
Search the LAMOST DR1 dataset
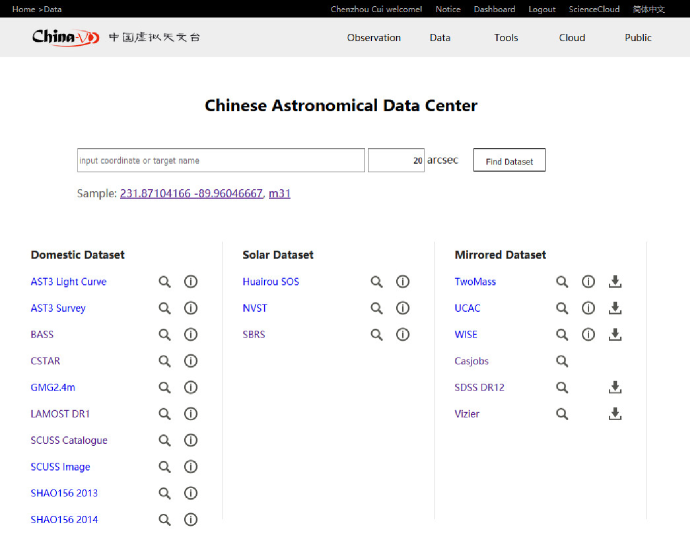tap(165, 414)
